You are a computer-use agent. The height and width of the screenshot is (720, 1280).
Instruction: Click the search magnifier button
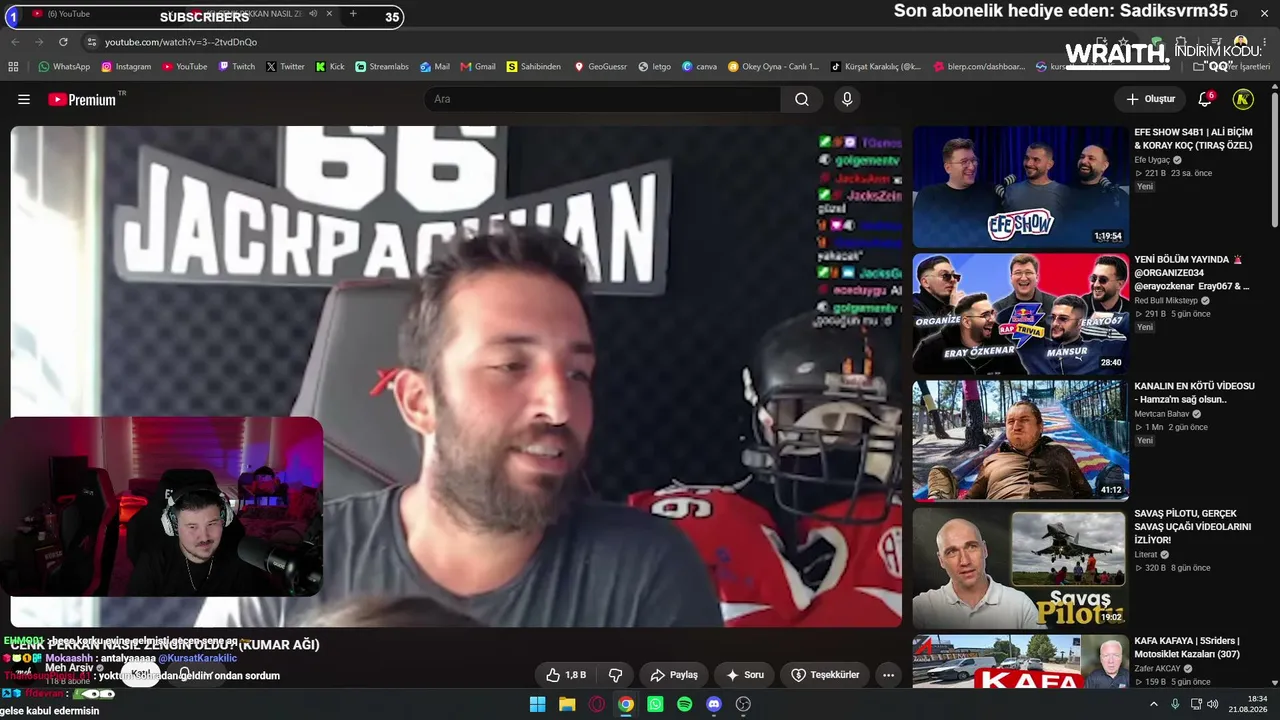[802, 99]
